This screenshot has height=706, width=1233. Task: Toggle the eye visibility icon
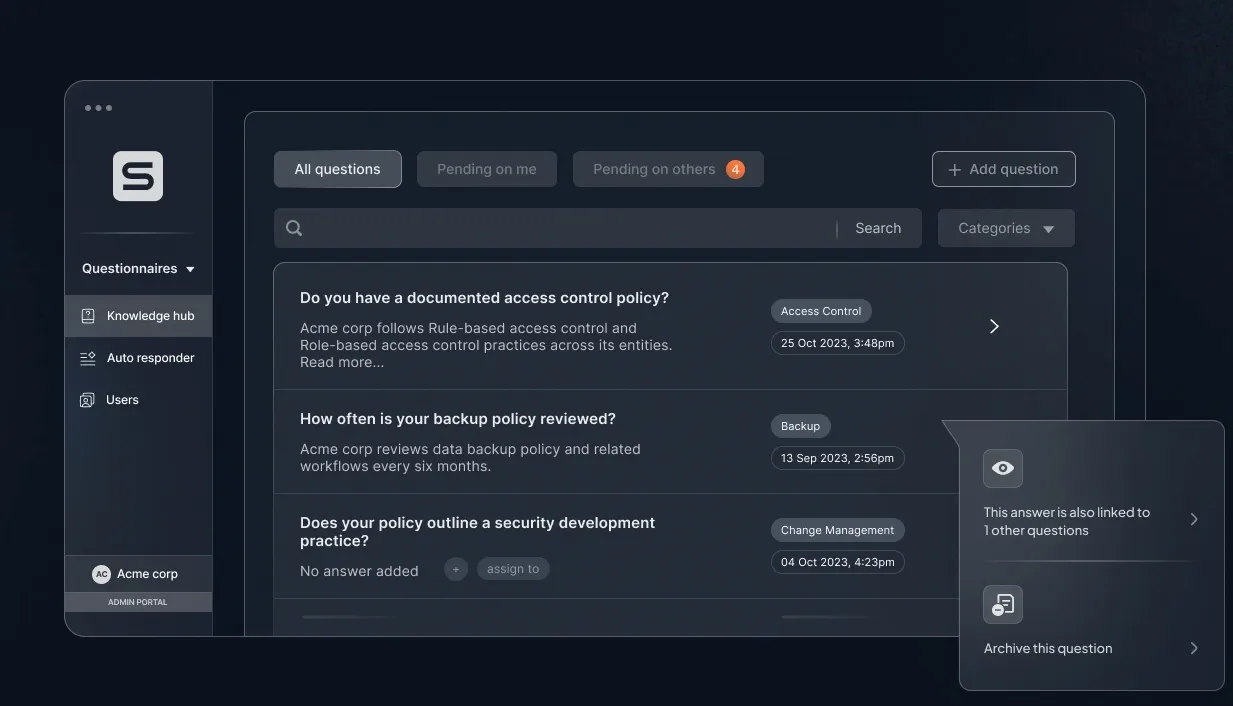tap(1002, 468)
